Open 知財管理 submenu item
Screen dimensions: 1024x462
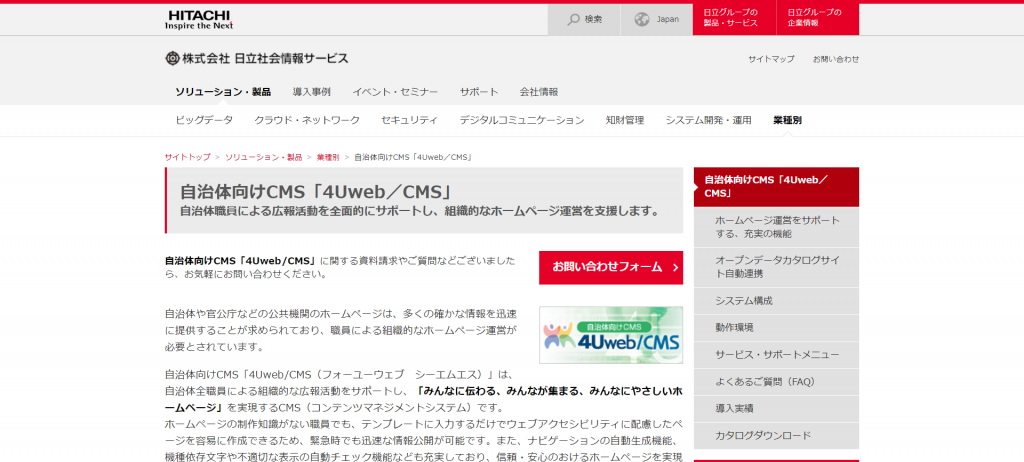point(625,120)
